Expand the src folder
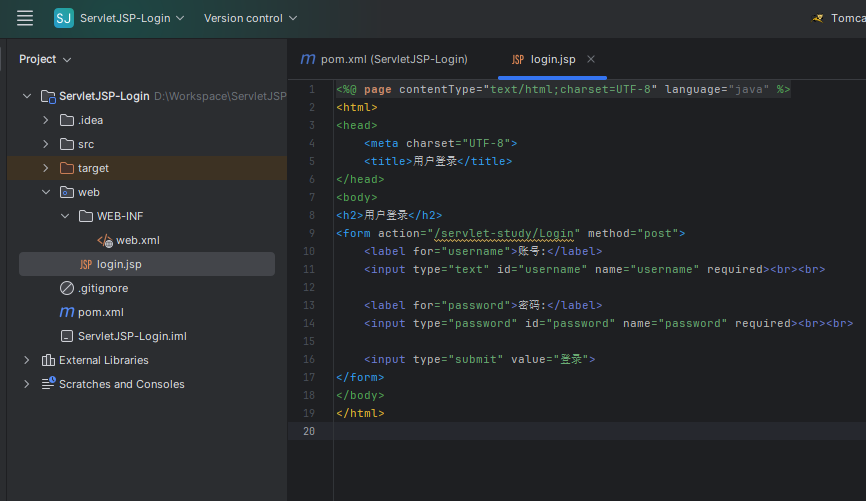 coord(45,144)
